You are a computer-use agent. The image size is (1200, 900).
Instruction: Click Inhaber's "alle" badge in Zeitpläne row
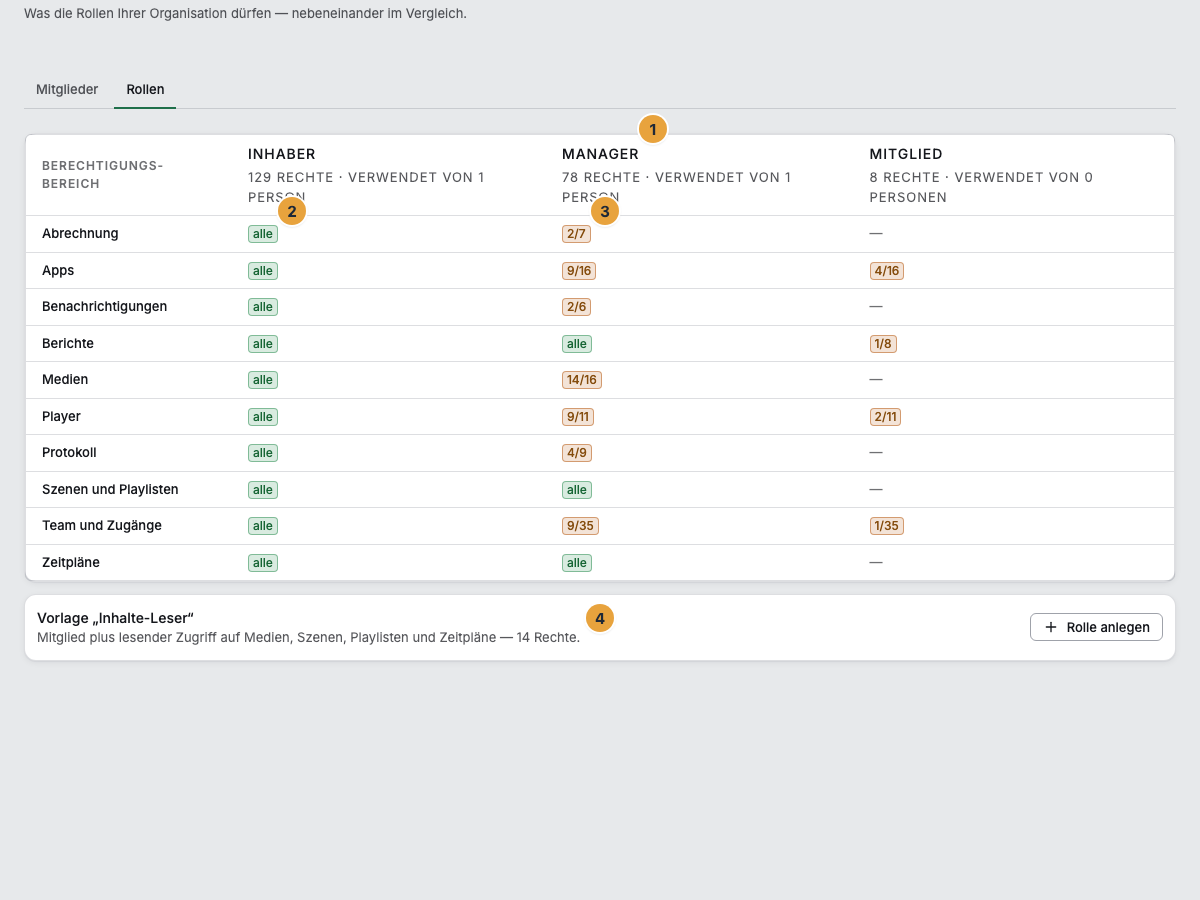click(263, 563)
